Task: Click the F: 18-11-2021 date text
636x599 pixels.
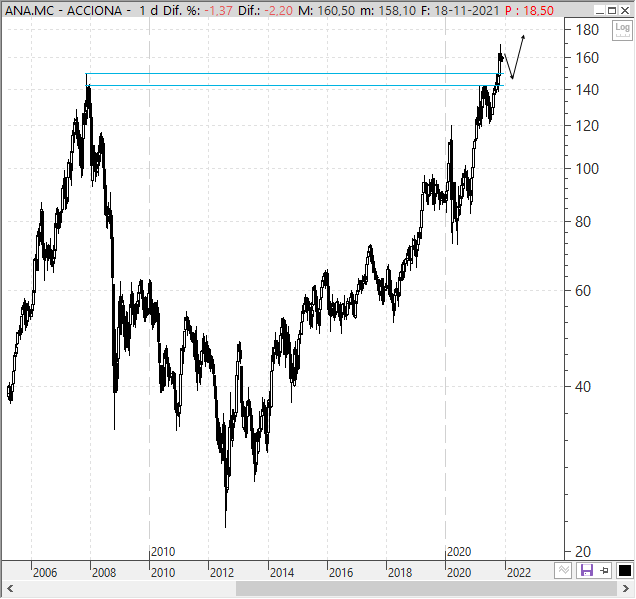Action: pos(460,11)
